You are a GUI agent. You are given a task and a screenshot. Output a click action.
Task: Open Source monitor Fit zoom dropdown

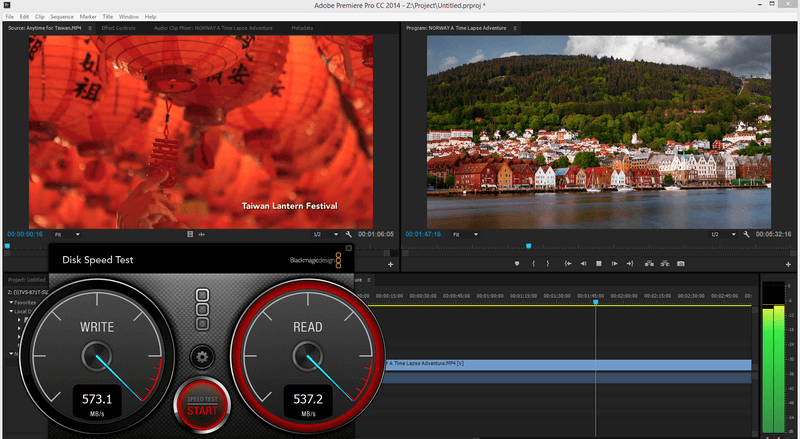tap(67, 234)
